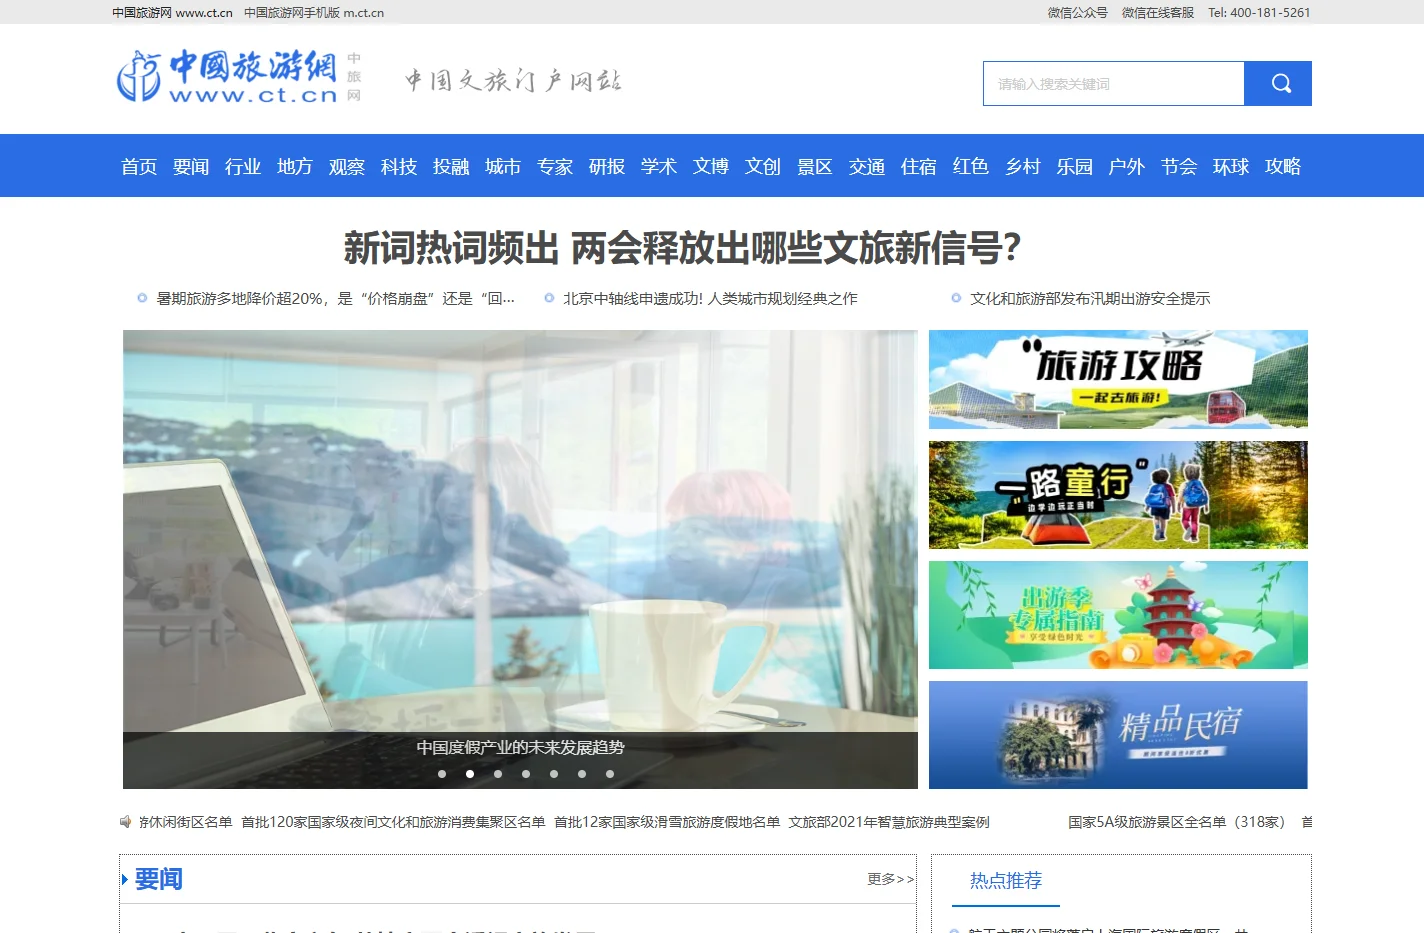Screen dimensions: 1424x933
Task: Select the third carousel indicator dot
Action: (x=498, y=774)
